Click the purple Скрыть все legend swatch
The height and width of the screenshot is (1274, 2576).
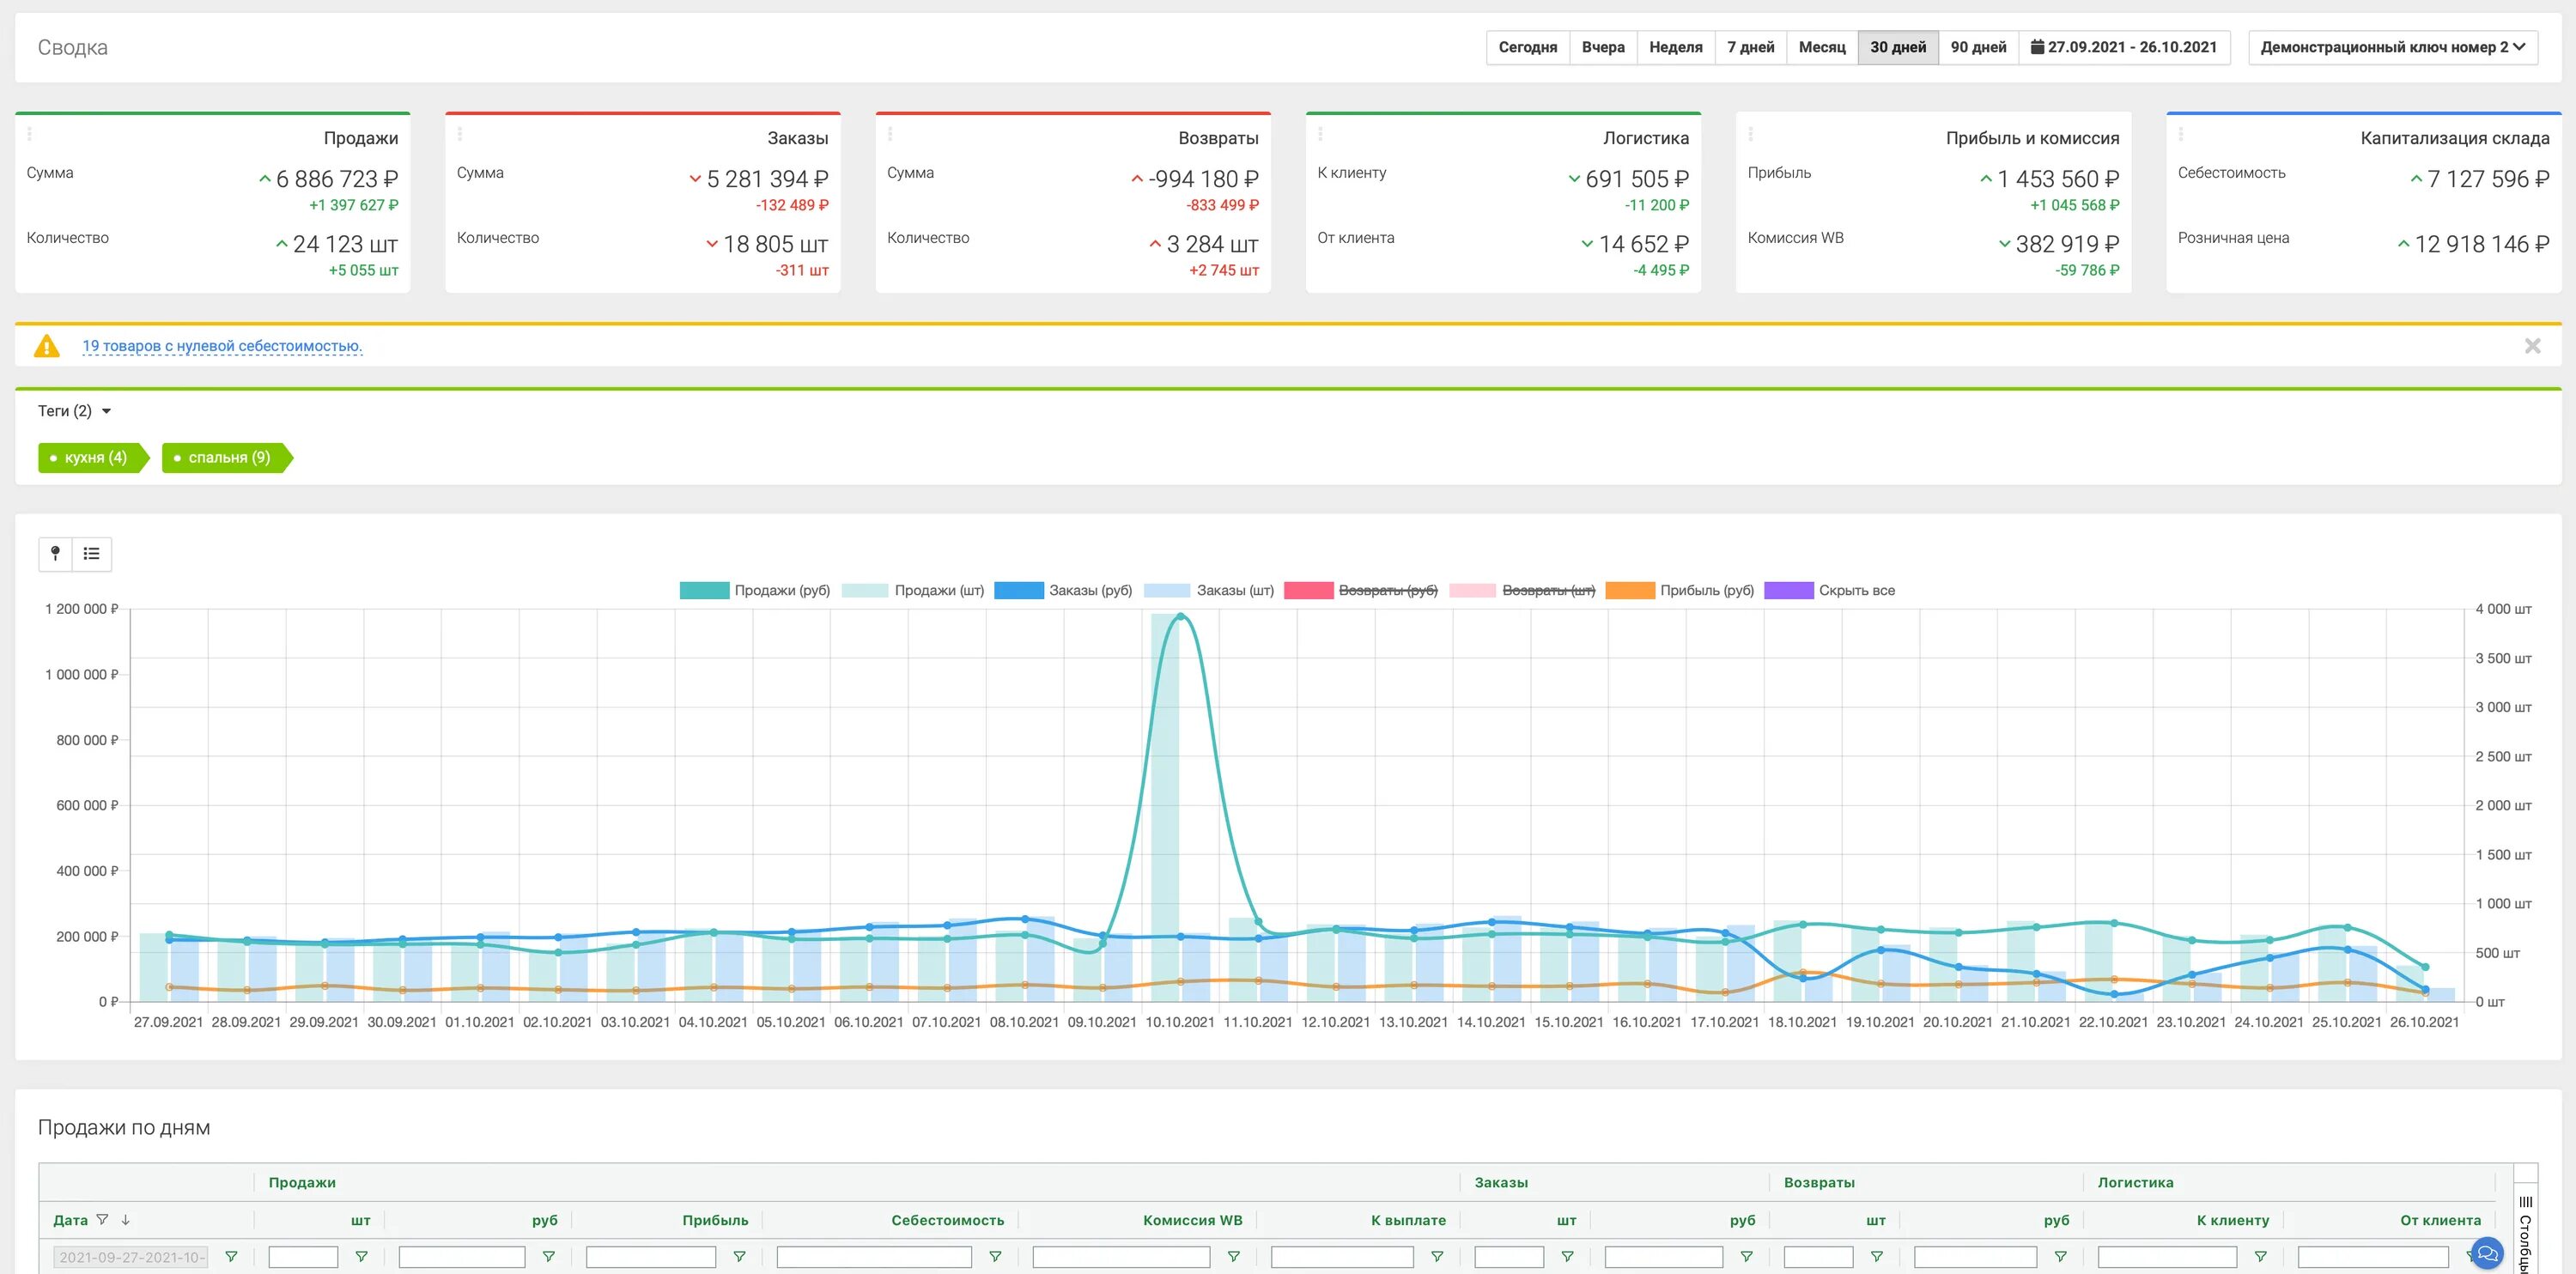pyautogui.click(x=1789, y=591)
